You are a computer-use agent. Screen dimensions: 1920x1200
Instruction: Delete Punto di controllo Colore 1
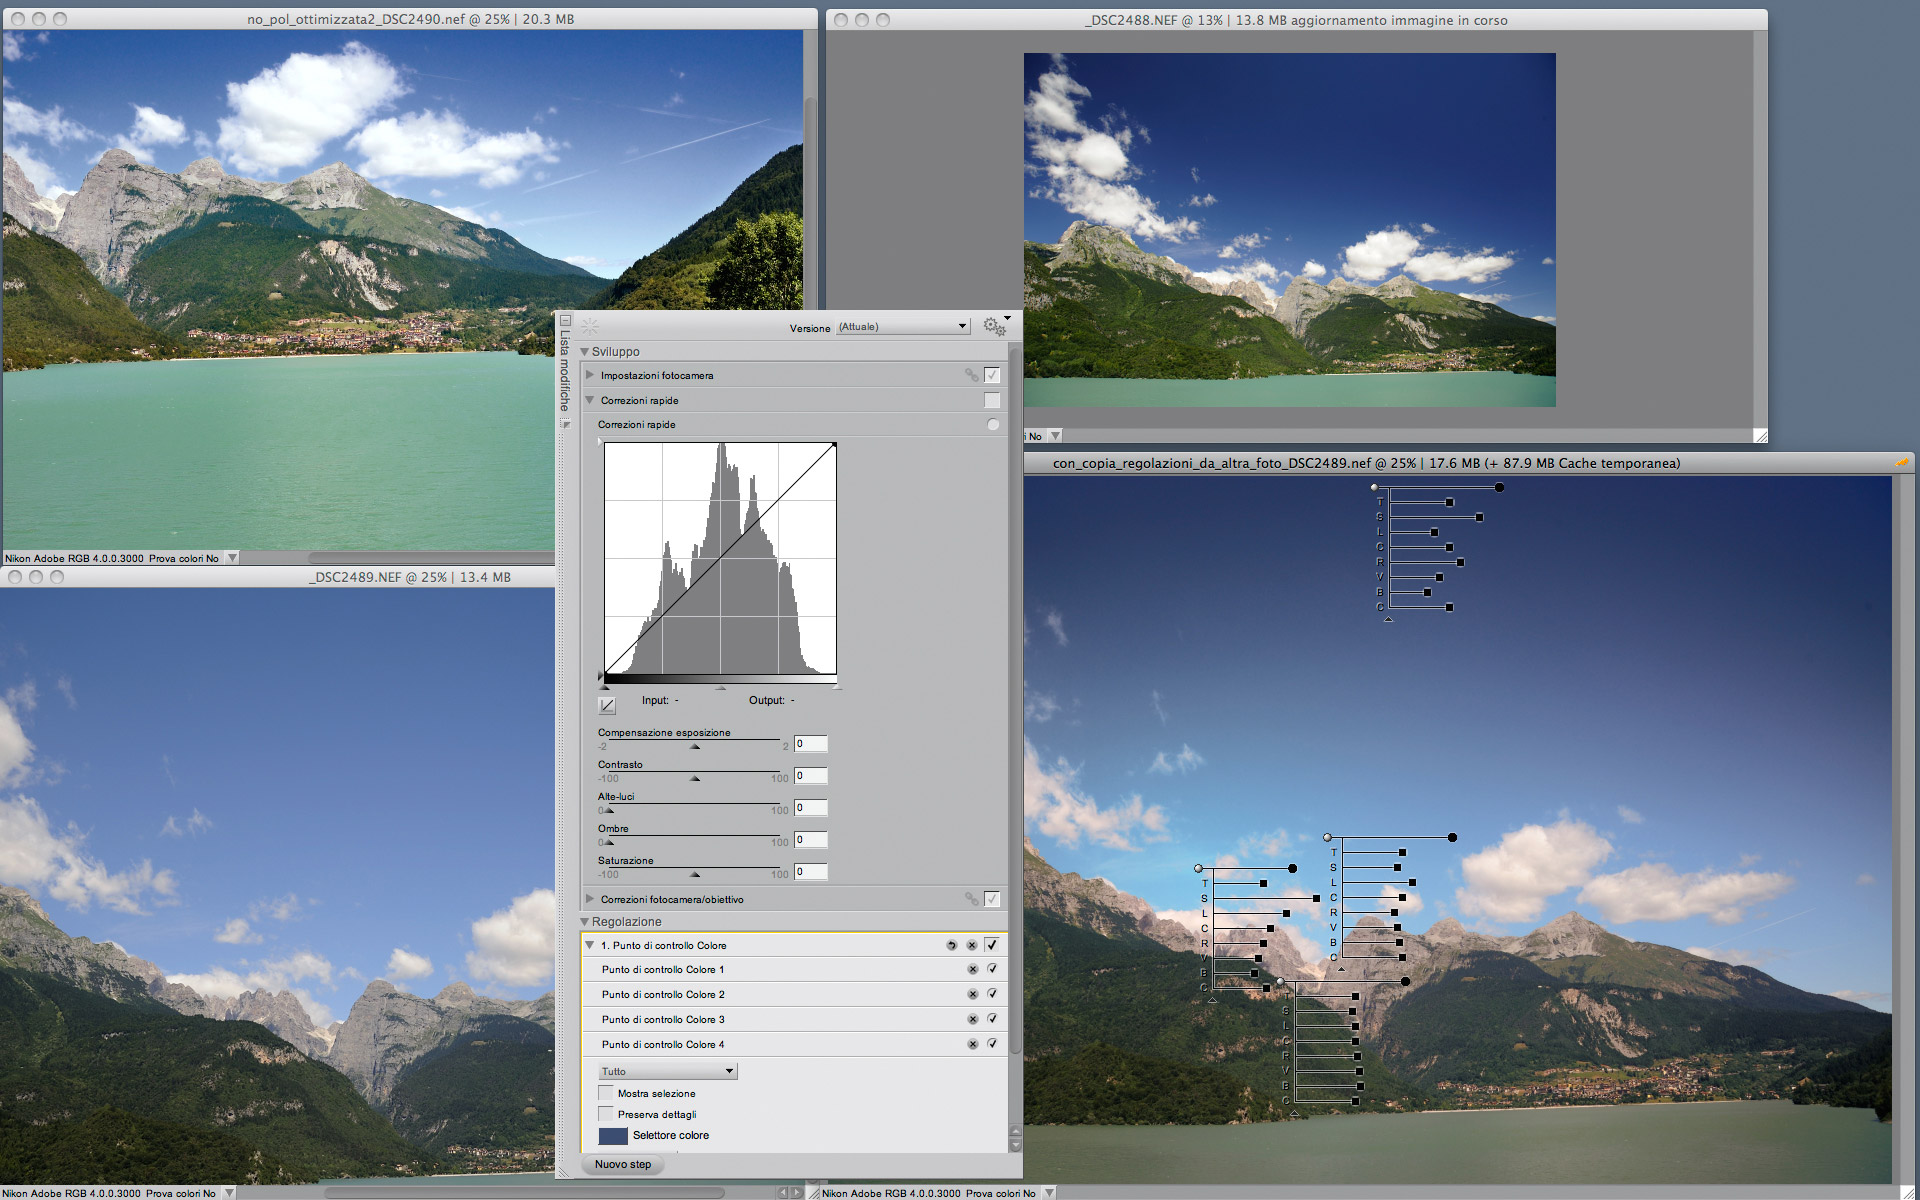pyautogui.click(x=972, y=969)
